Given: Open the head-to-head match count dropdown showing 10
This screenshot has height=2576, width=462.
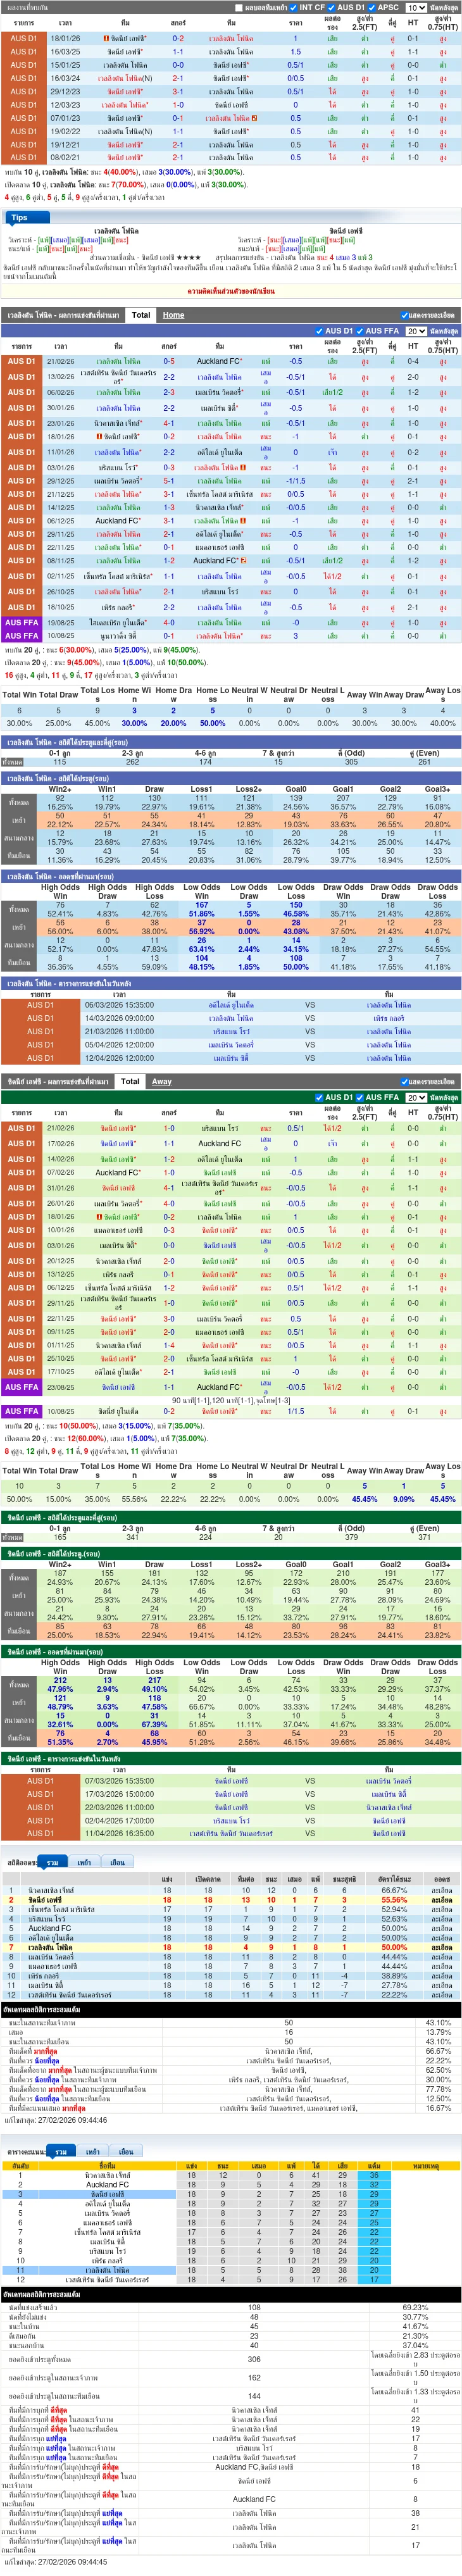Looking at the screenshot, I should [415, 7].
